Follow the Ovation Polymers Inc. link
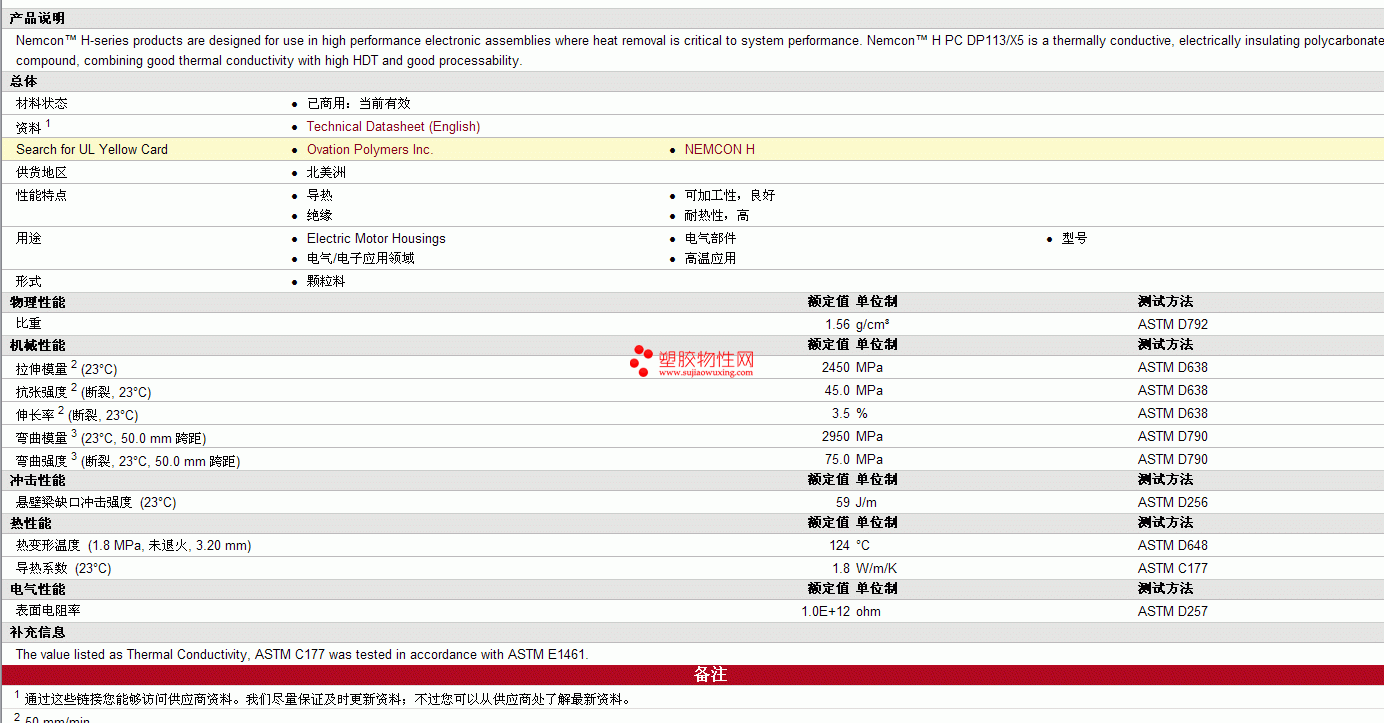The image size is (1384, 723). tap(370, 150)
